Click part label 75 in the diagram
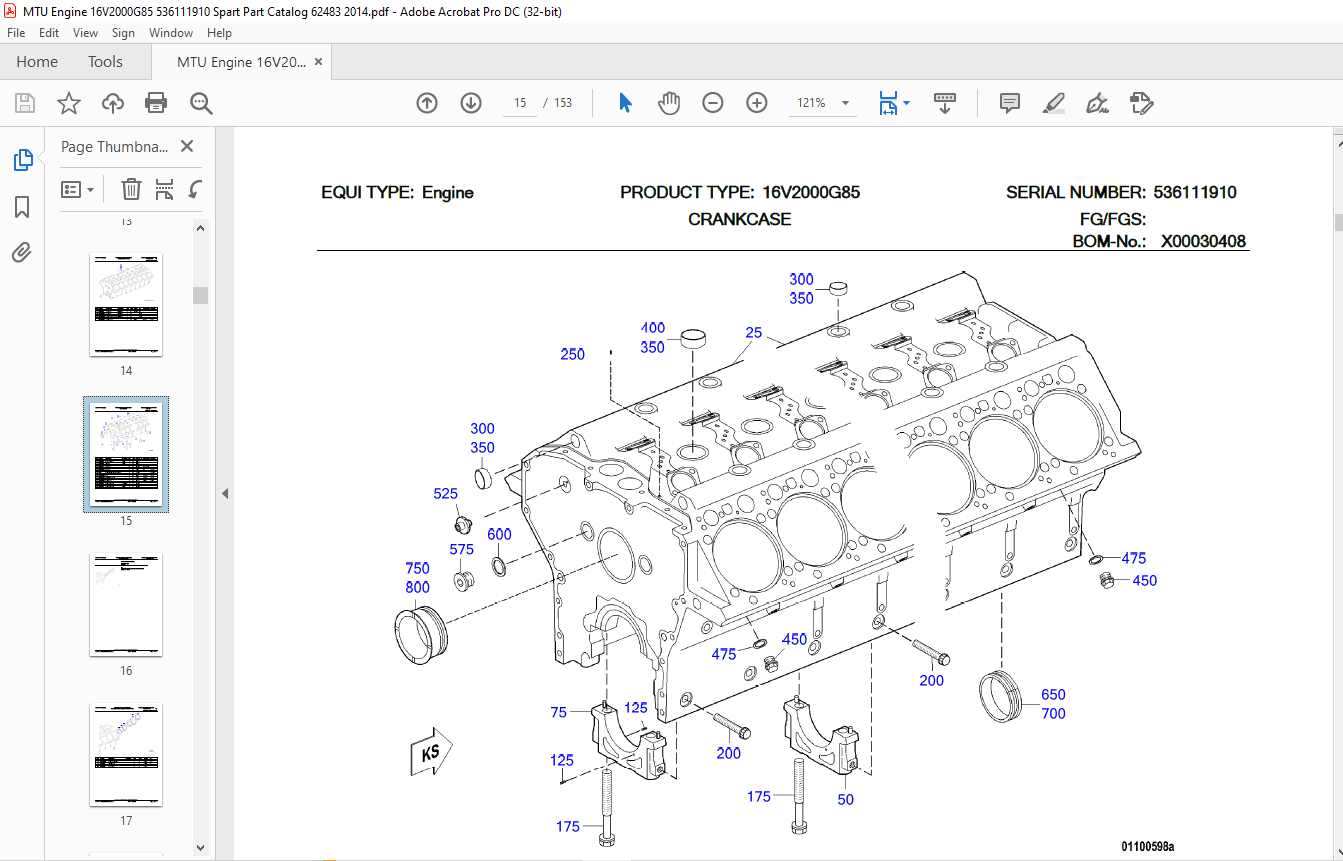 [x=558, y=712]
